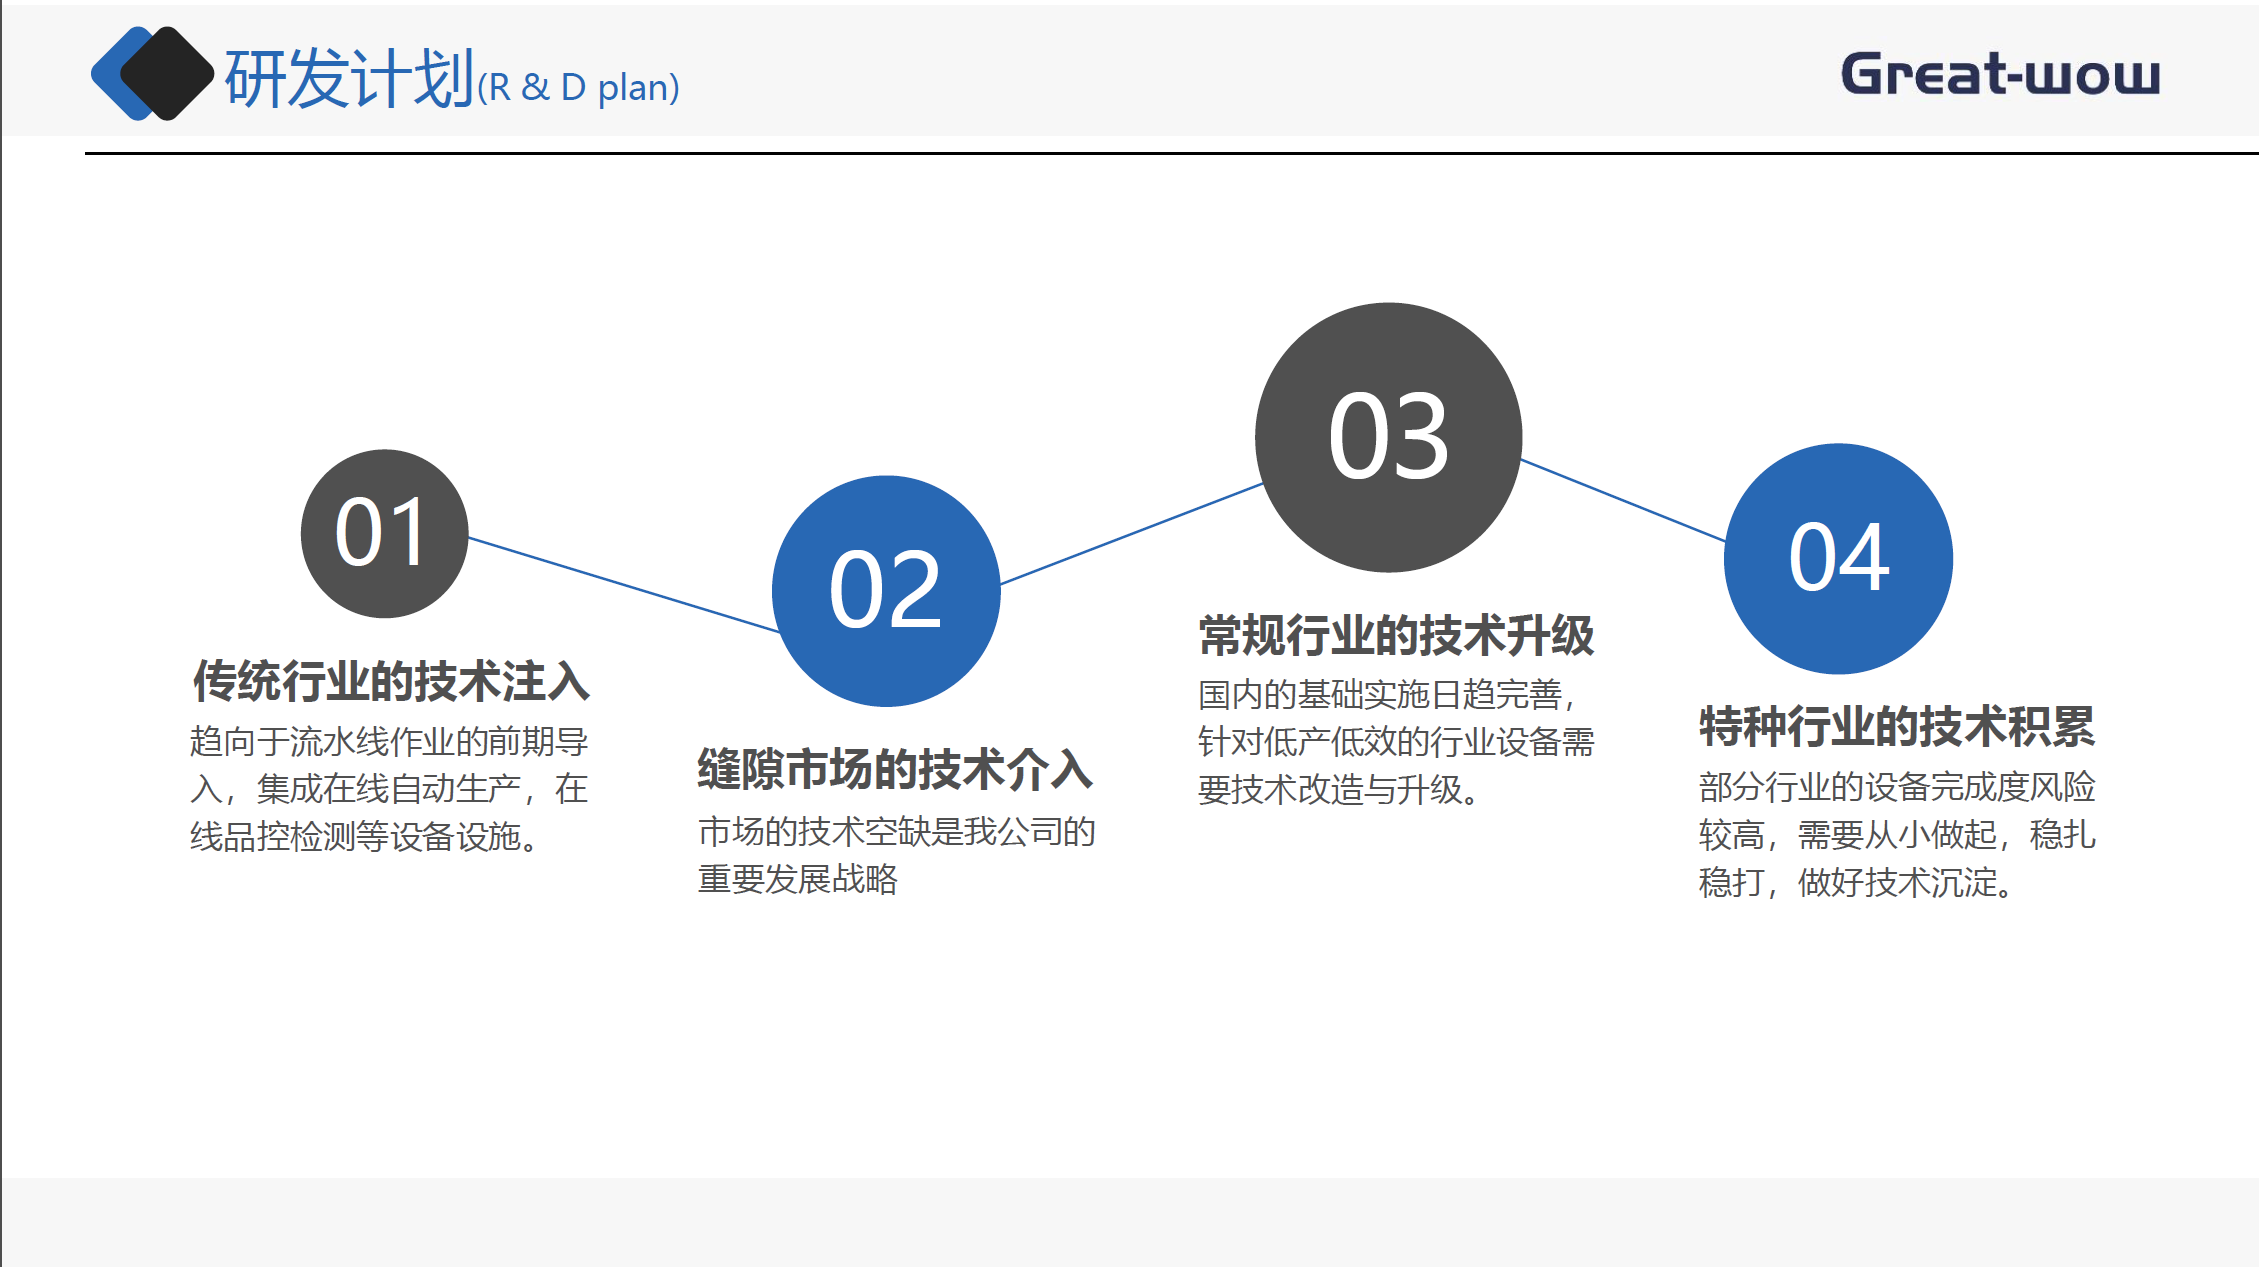The width and height of the screenshot is (2259, 1267).
Task: Click connector line between 02 and 03
Action: pyautogui.click(x=1130, y=534)
